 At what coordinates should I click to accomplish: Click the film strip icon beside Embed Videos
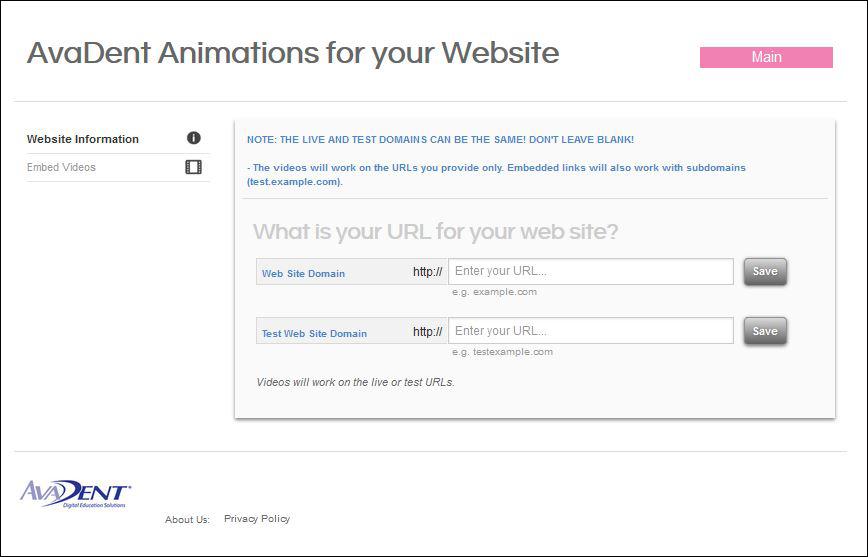(x=193, y=167)
